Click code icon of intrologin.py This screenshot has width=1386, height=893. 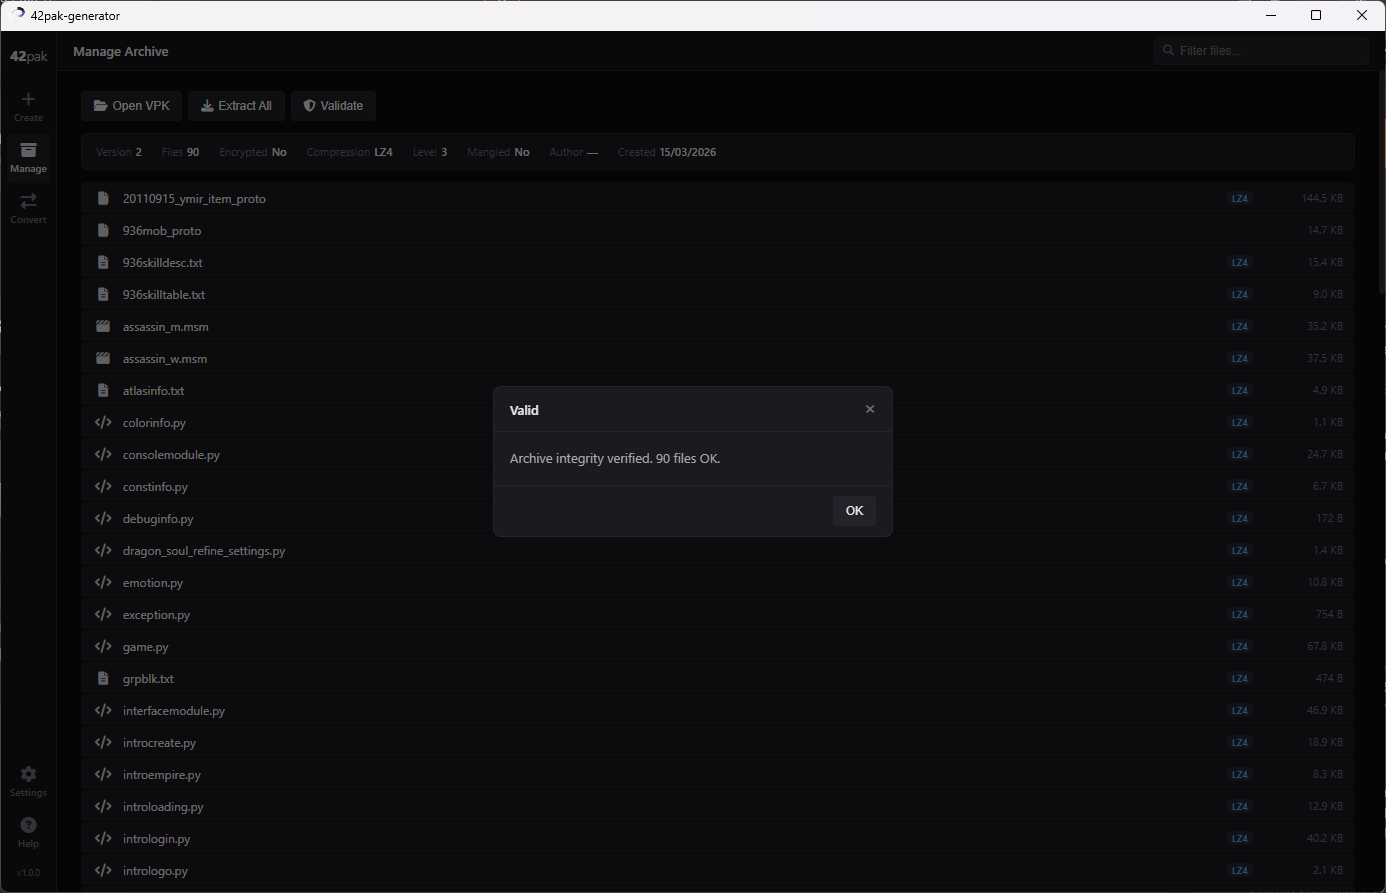[x=103, y=839]
